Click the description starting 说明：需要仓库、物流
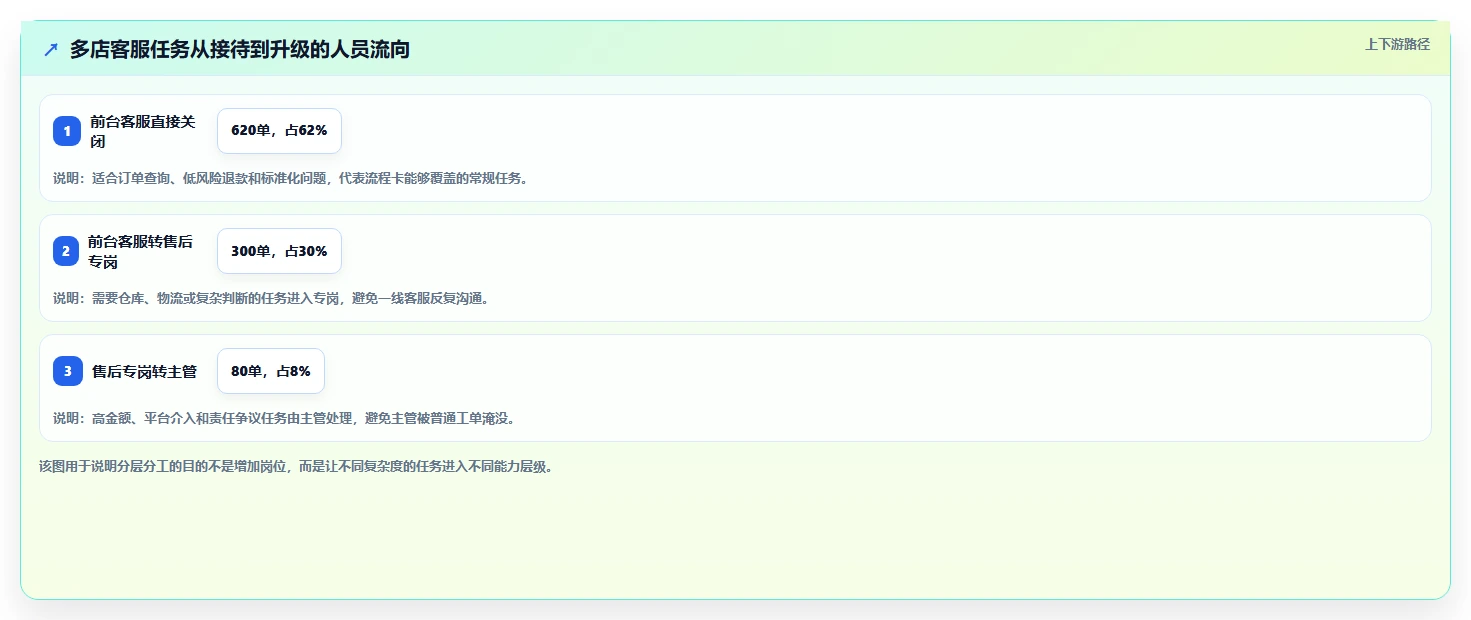 (x=271, y=298)
